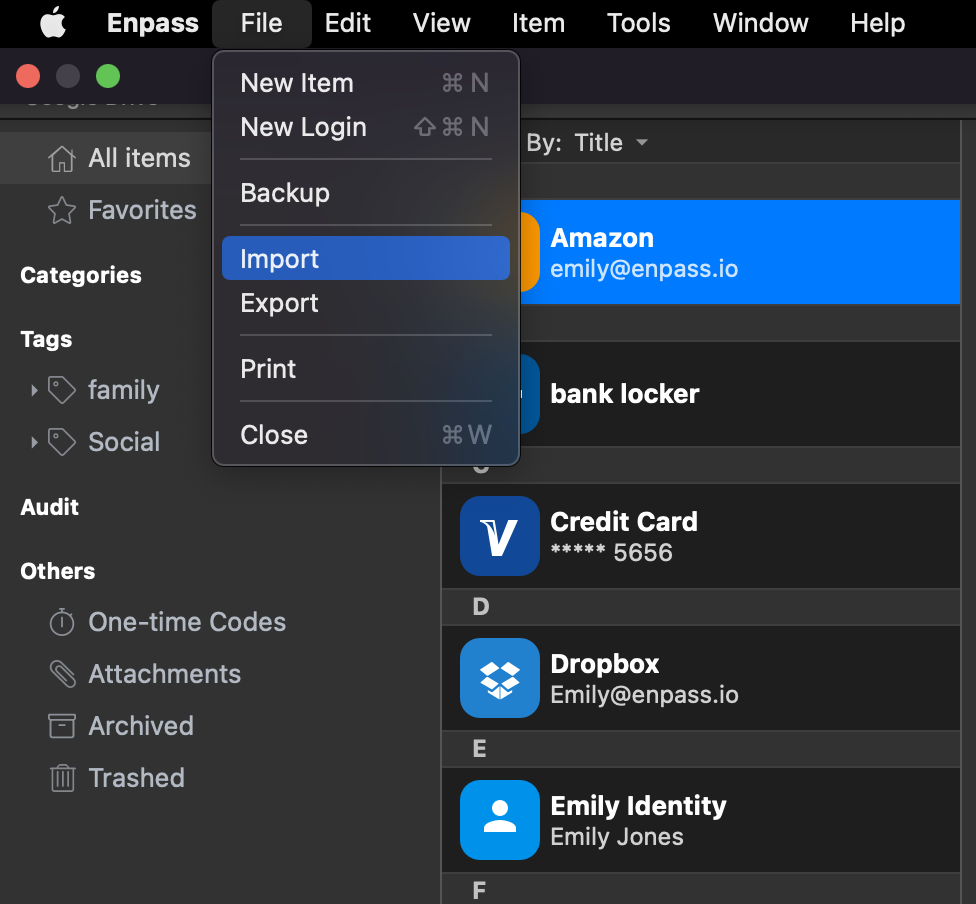Image resolution: width=976 pixels, height=904 pixels.
Task: Click the Favorites star icon
Action: (62, 210)
